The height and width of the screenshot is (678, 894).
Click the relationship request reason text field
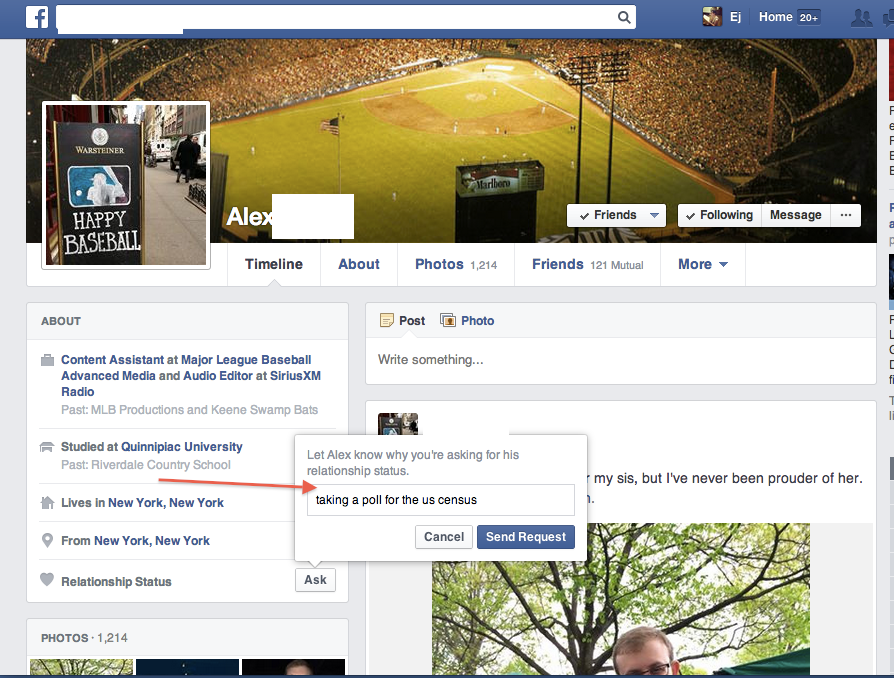441,500
